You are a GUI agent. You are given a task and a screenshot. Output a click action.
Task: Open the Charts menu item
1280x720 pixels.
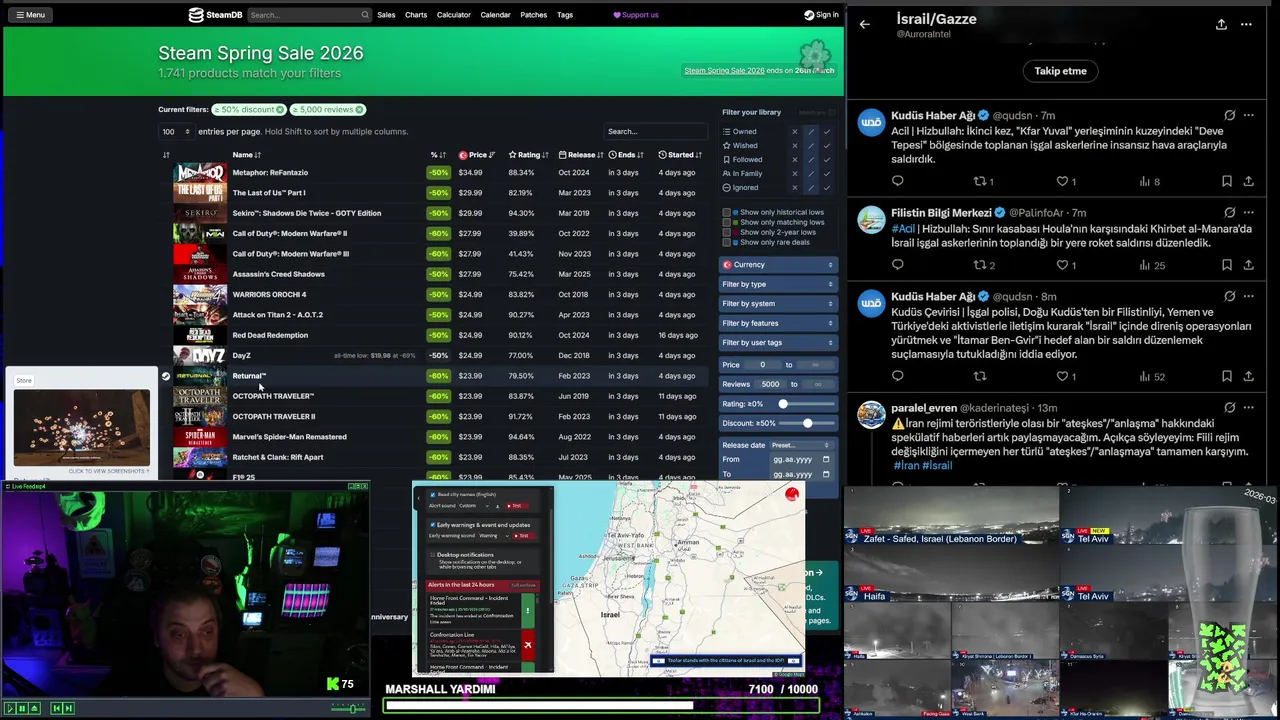pos(416,15)
